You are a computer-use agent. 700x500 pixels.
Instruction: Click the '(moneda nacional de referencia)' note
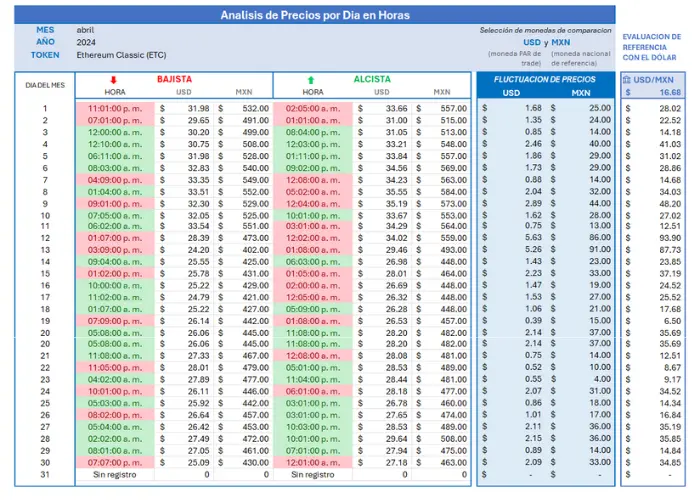point(580,58)
